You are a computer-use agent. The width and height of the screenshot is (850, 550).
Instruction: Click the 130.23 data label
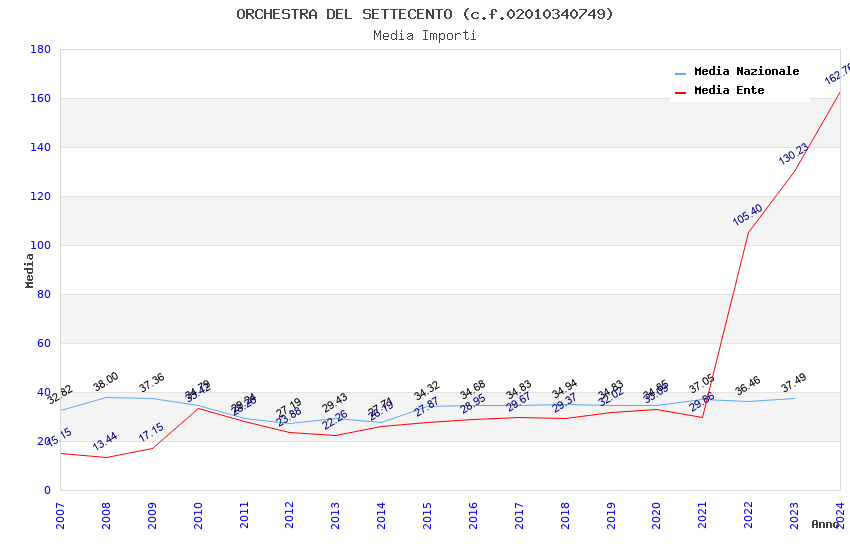793,153
